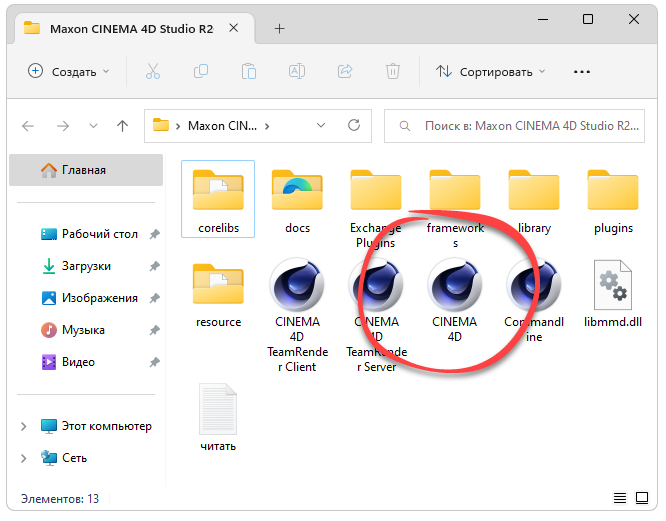Minimize the Explorer window
The width and height of the screenshot is (666, 521).
click(x=543, y=19)
